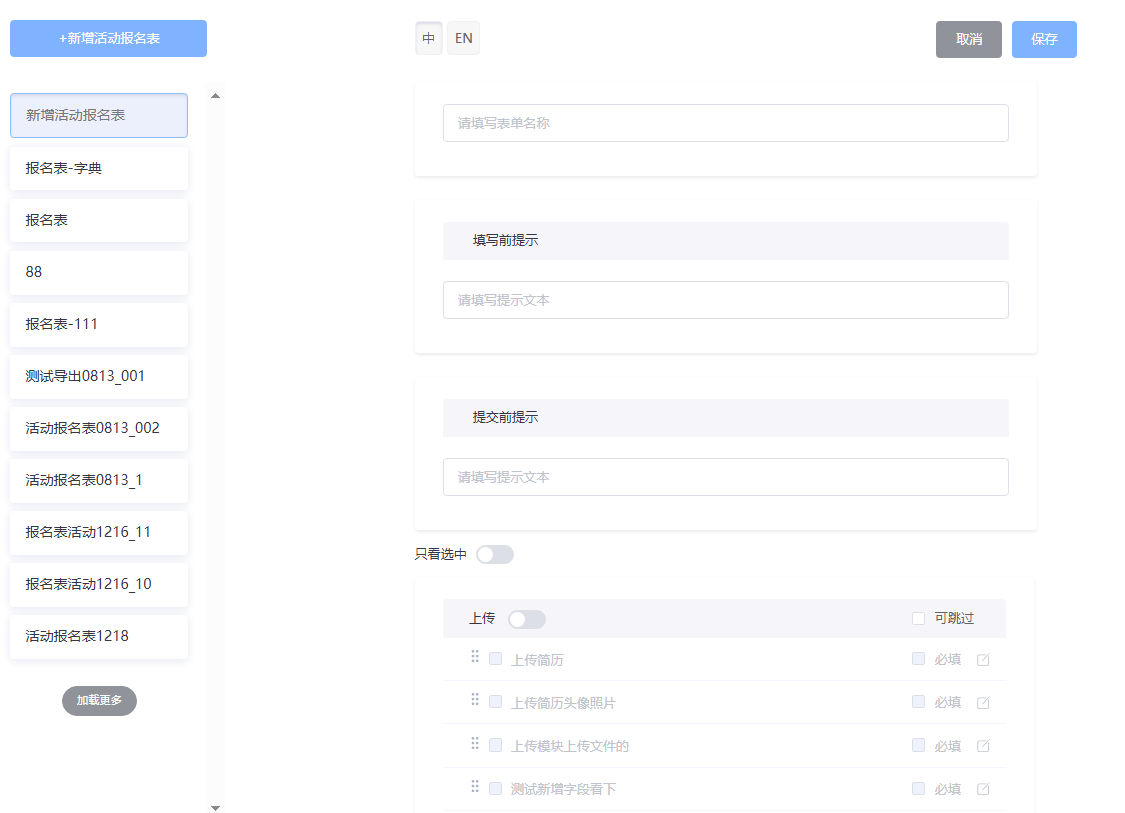Open edit icon for 上传简历 row
This screenshot has width=1125, height=813.
pos(983,659)
